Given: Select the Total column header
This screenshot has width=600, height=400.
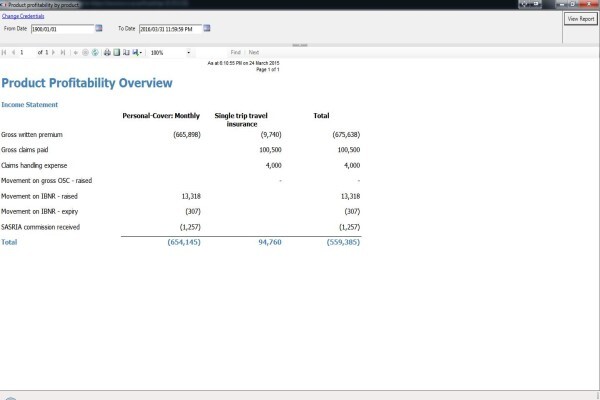Looking at the screenshot, I should pos(321,116).
